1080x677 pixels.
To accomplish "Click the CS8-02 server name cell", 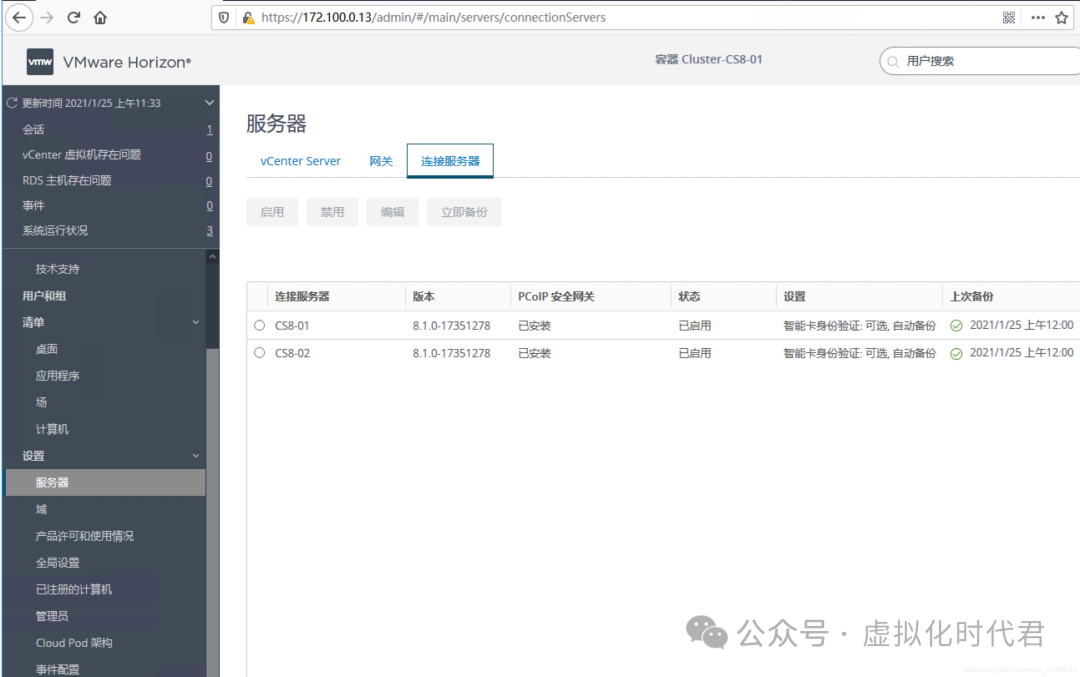I will pos(293,353).
